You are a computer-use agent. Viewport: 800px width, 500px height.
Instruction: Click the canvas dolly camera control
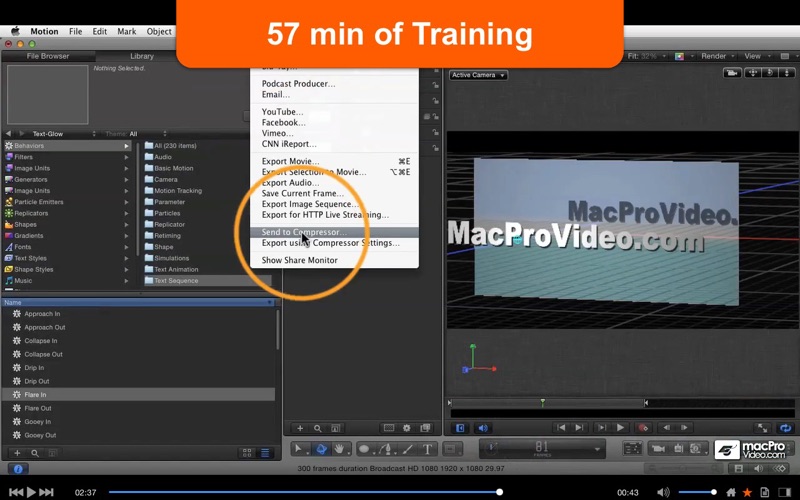pos(787,73)
